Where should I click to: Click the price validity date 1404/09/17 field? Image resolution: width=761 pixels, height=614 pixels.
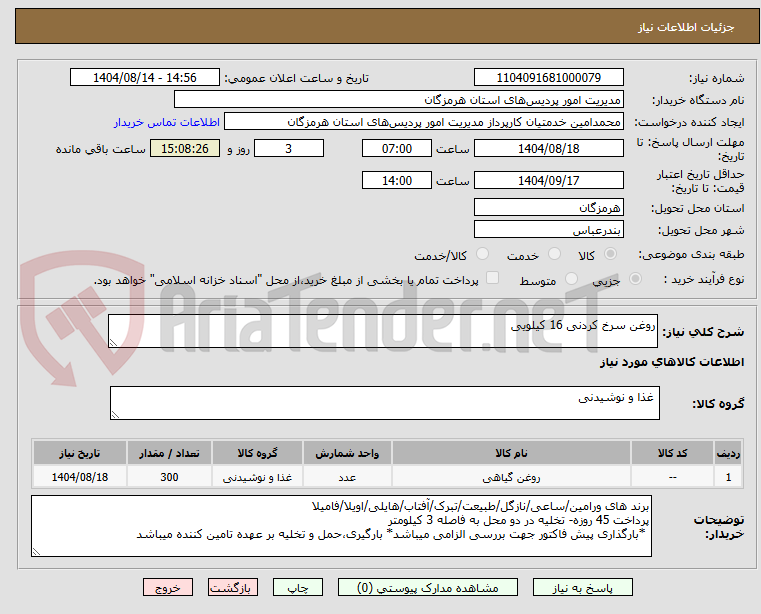tap(548, 180)
